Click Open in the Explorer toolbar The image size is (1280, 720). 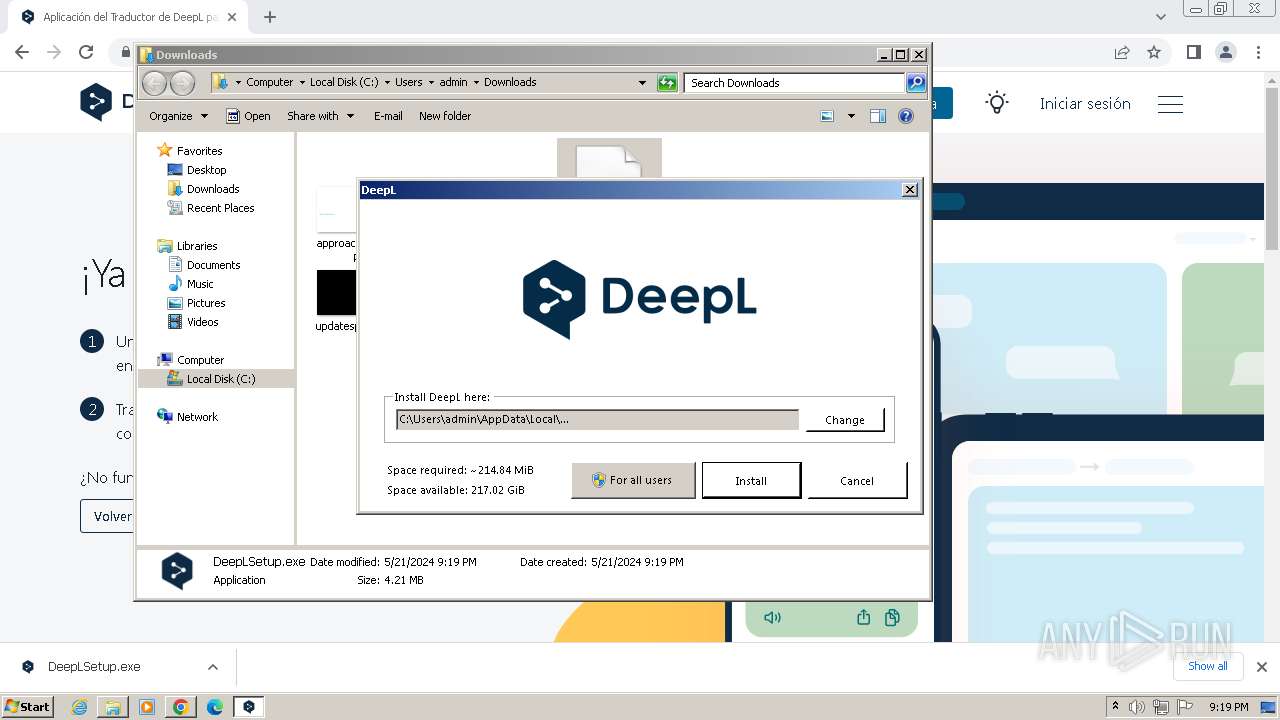point(248,116)
